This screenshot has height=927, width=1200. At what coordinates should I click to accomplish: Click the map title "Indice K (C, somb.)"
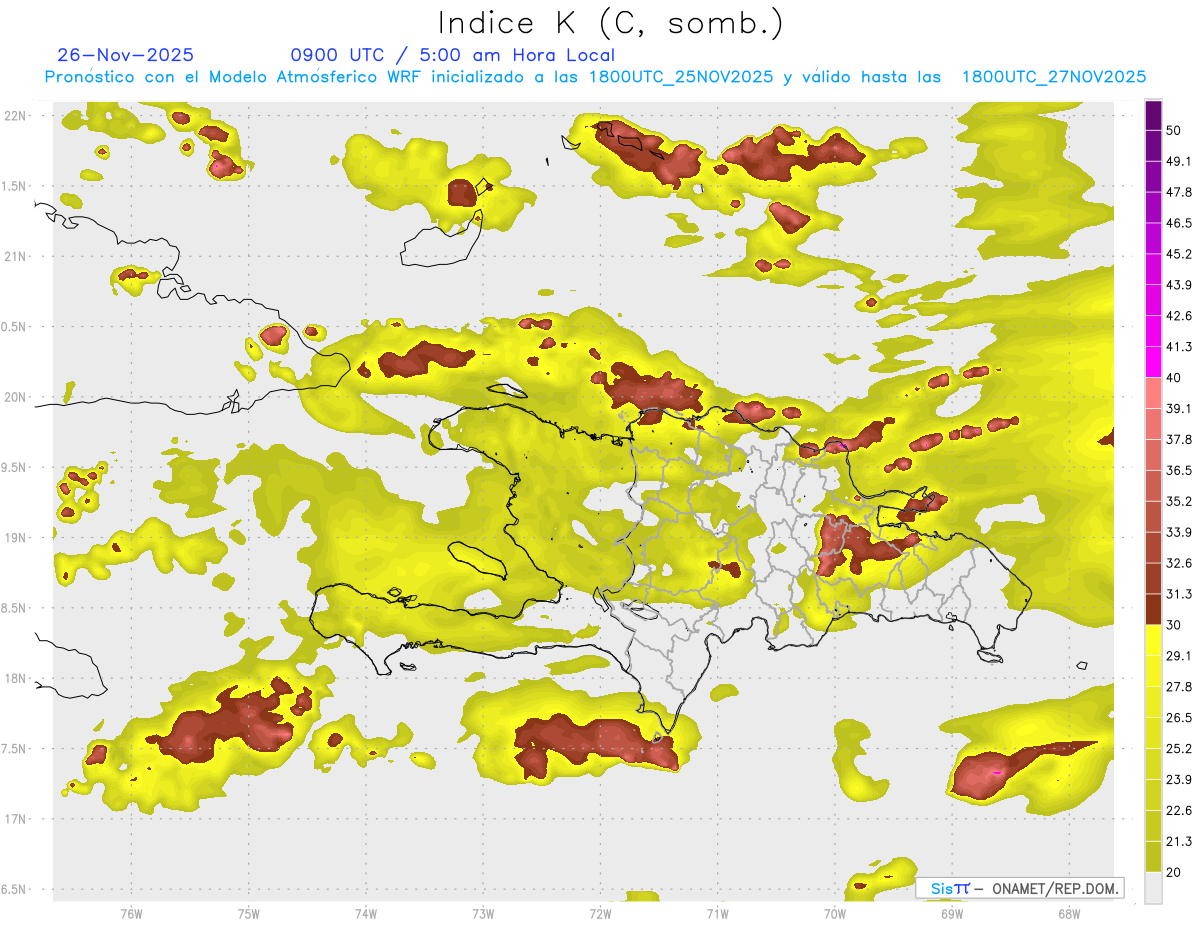(610, 23)
